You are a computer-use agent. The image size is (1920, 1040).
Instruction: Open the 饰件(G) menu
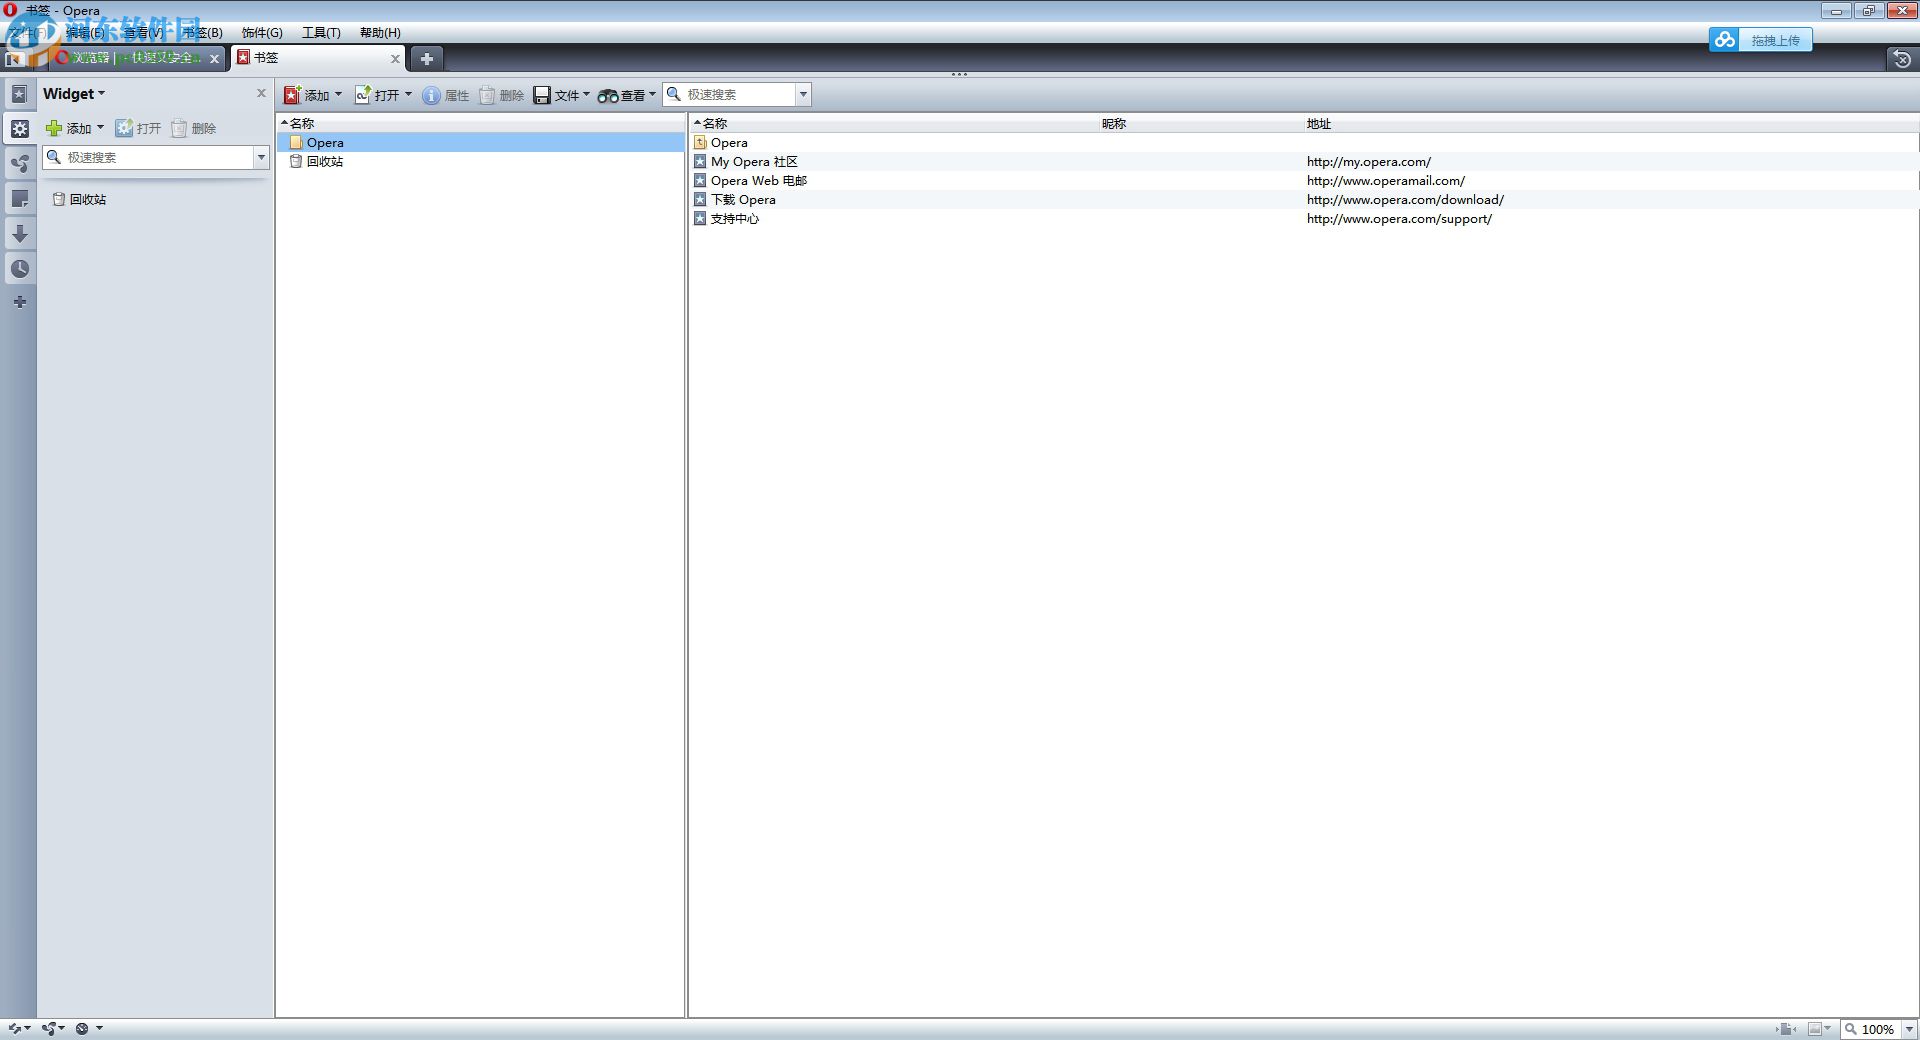coord(262,33)
